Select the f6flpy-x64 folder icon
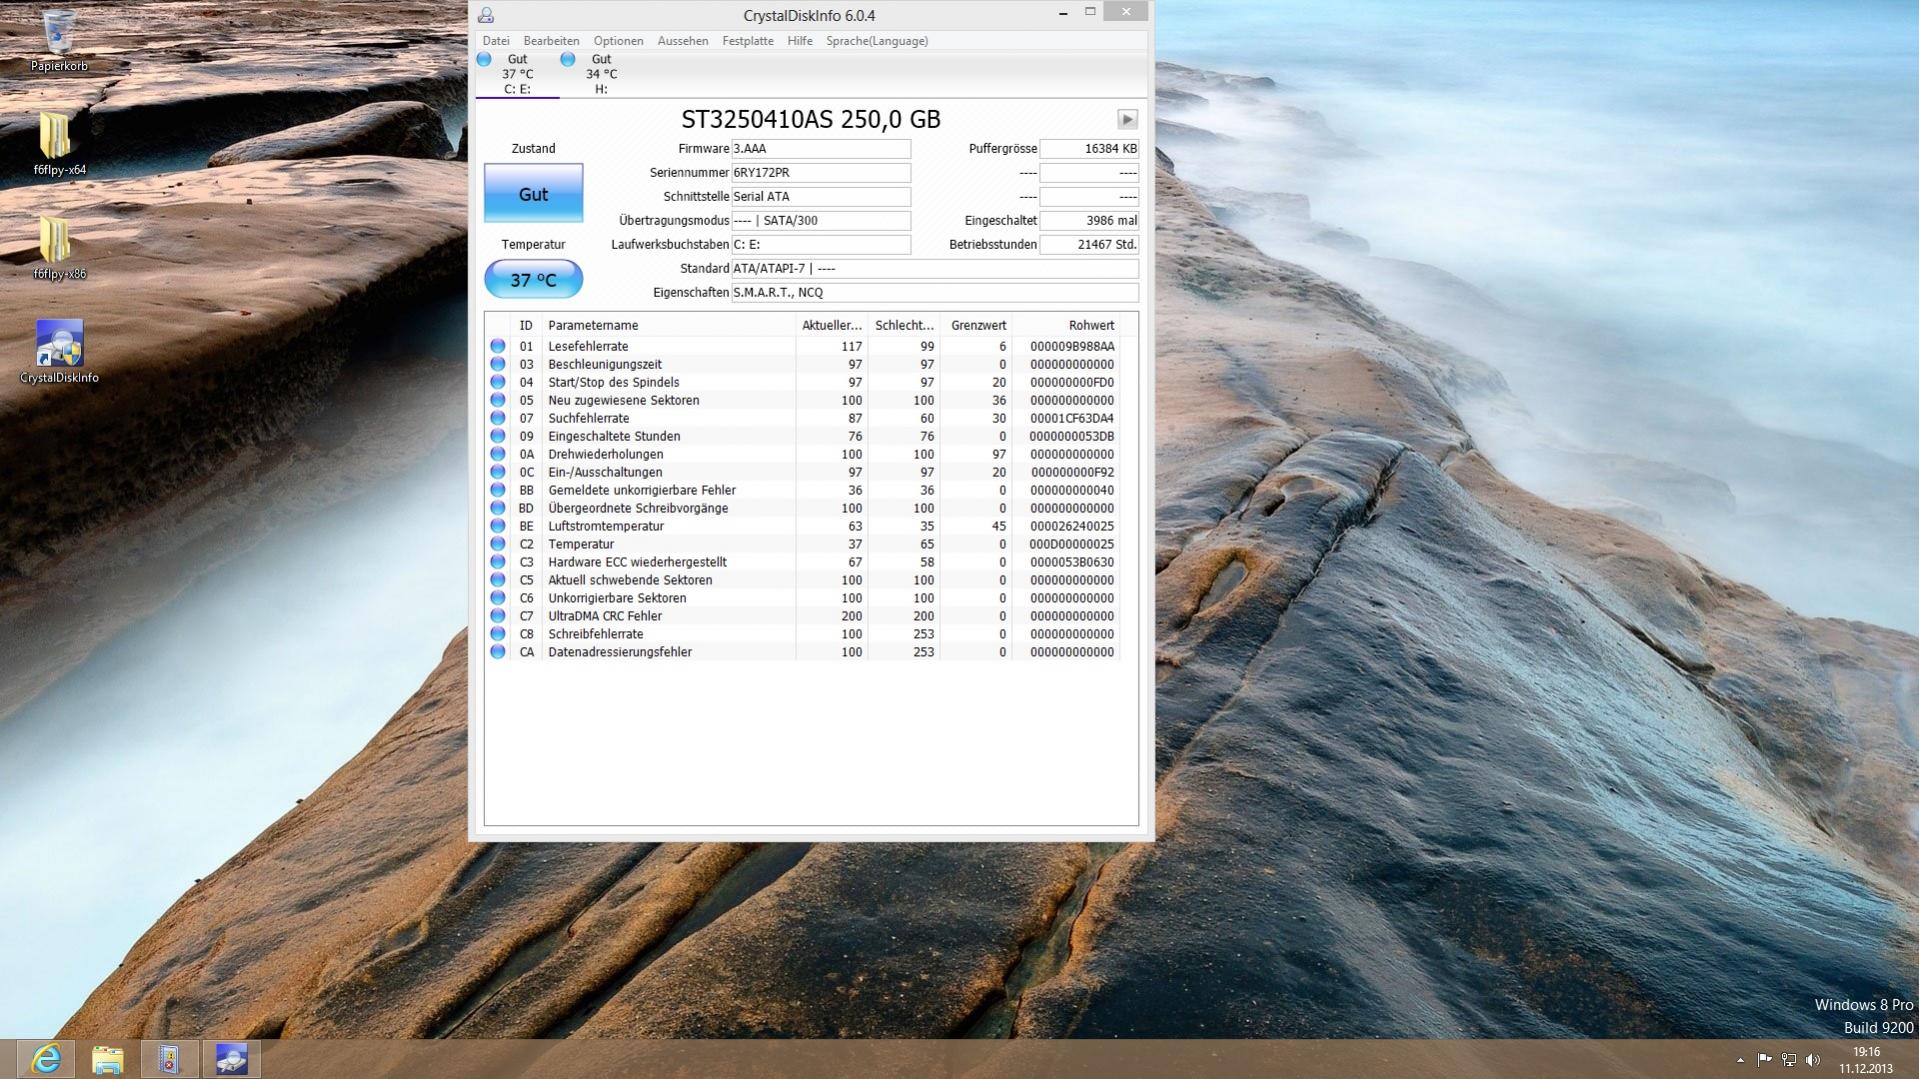 click(59, 144)
